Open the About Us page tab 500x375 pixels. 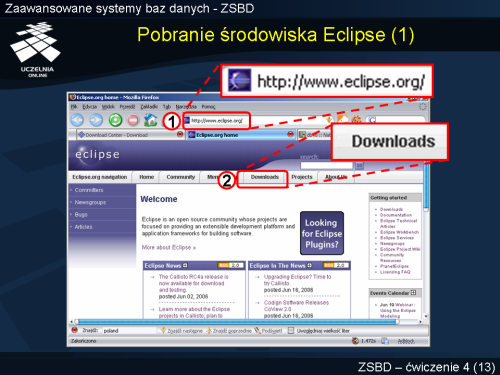pos(336,177)
